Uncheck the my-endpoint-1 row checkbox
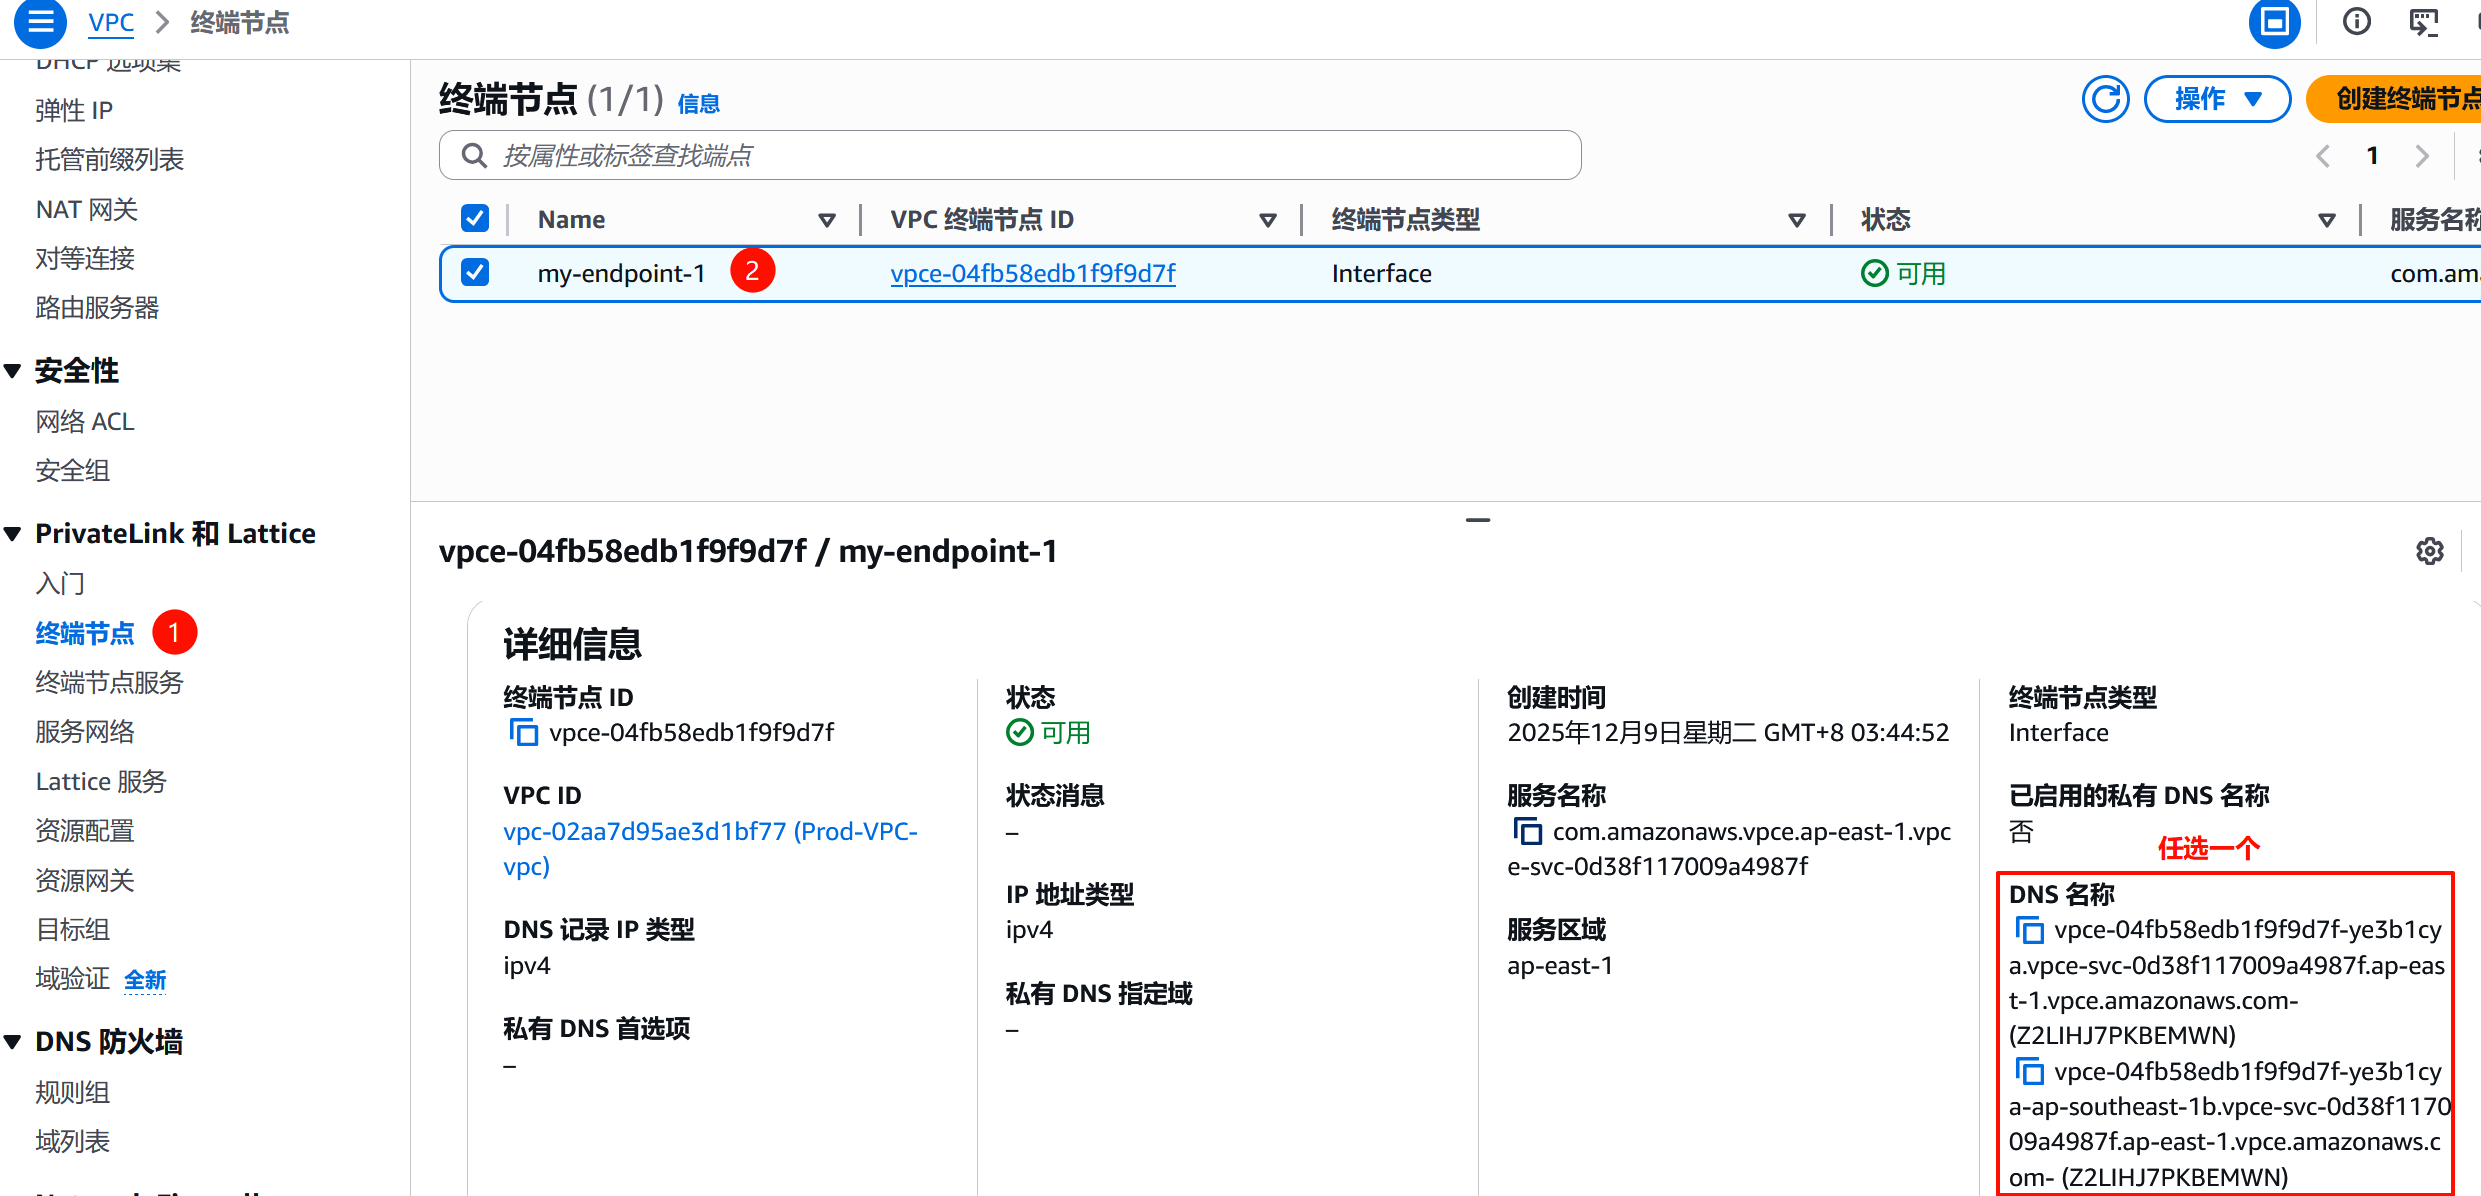Viewport: 2481px width, 1196px height. coord(475,273)
